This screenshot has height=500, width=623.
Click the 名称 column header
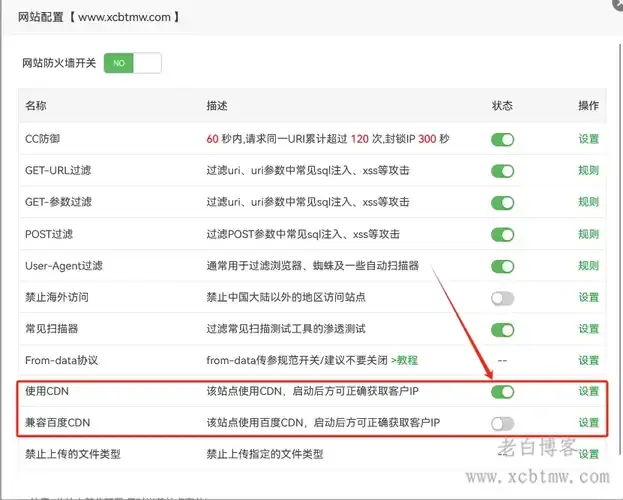coord(36,105)
